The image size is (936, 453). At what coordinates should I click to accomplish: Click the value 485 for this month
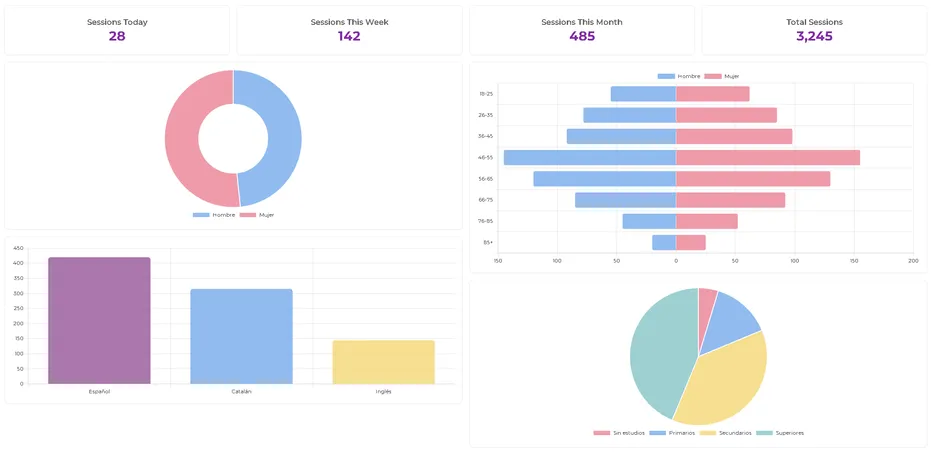[582, 36]
